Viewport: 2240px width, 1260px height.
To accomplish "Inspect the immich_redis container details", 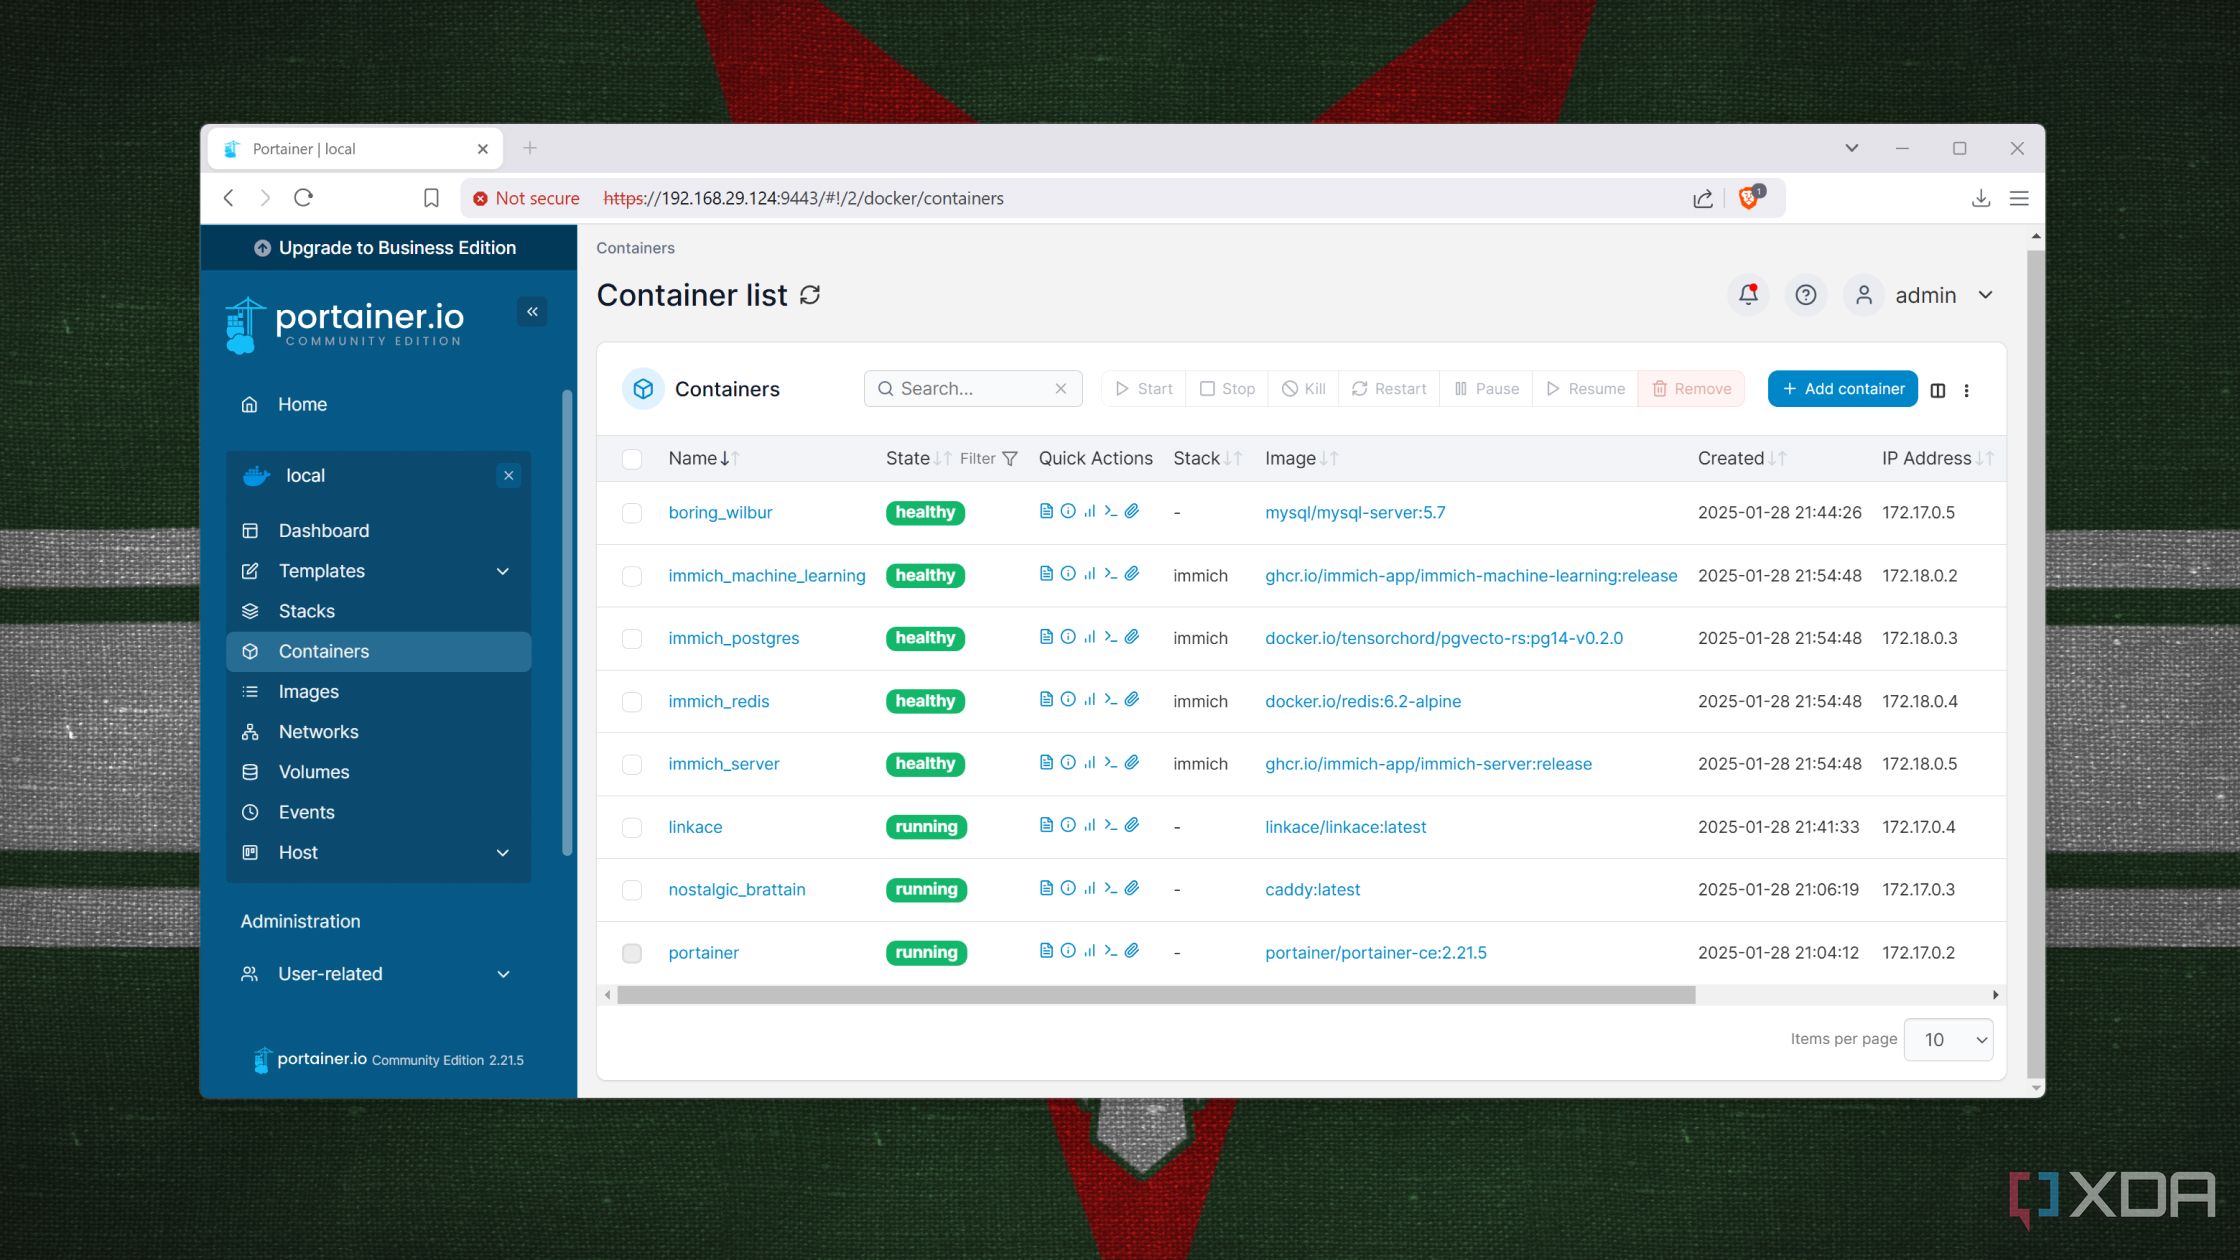I will pyautogui.click(x=1068, y=701).
